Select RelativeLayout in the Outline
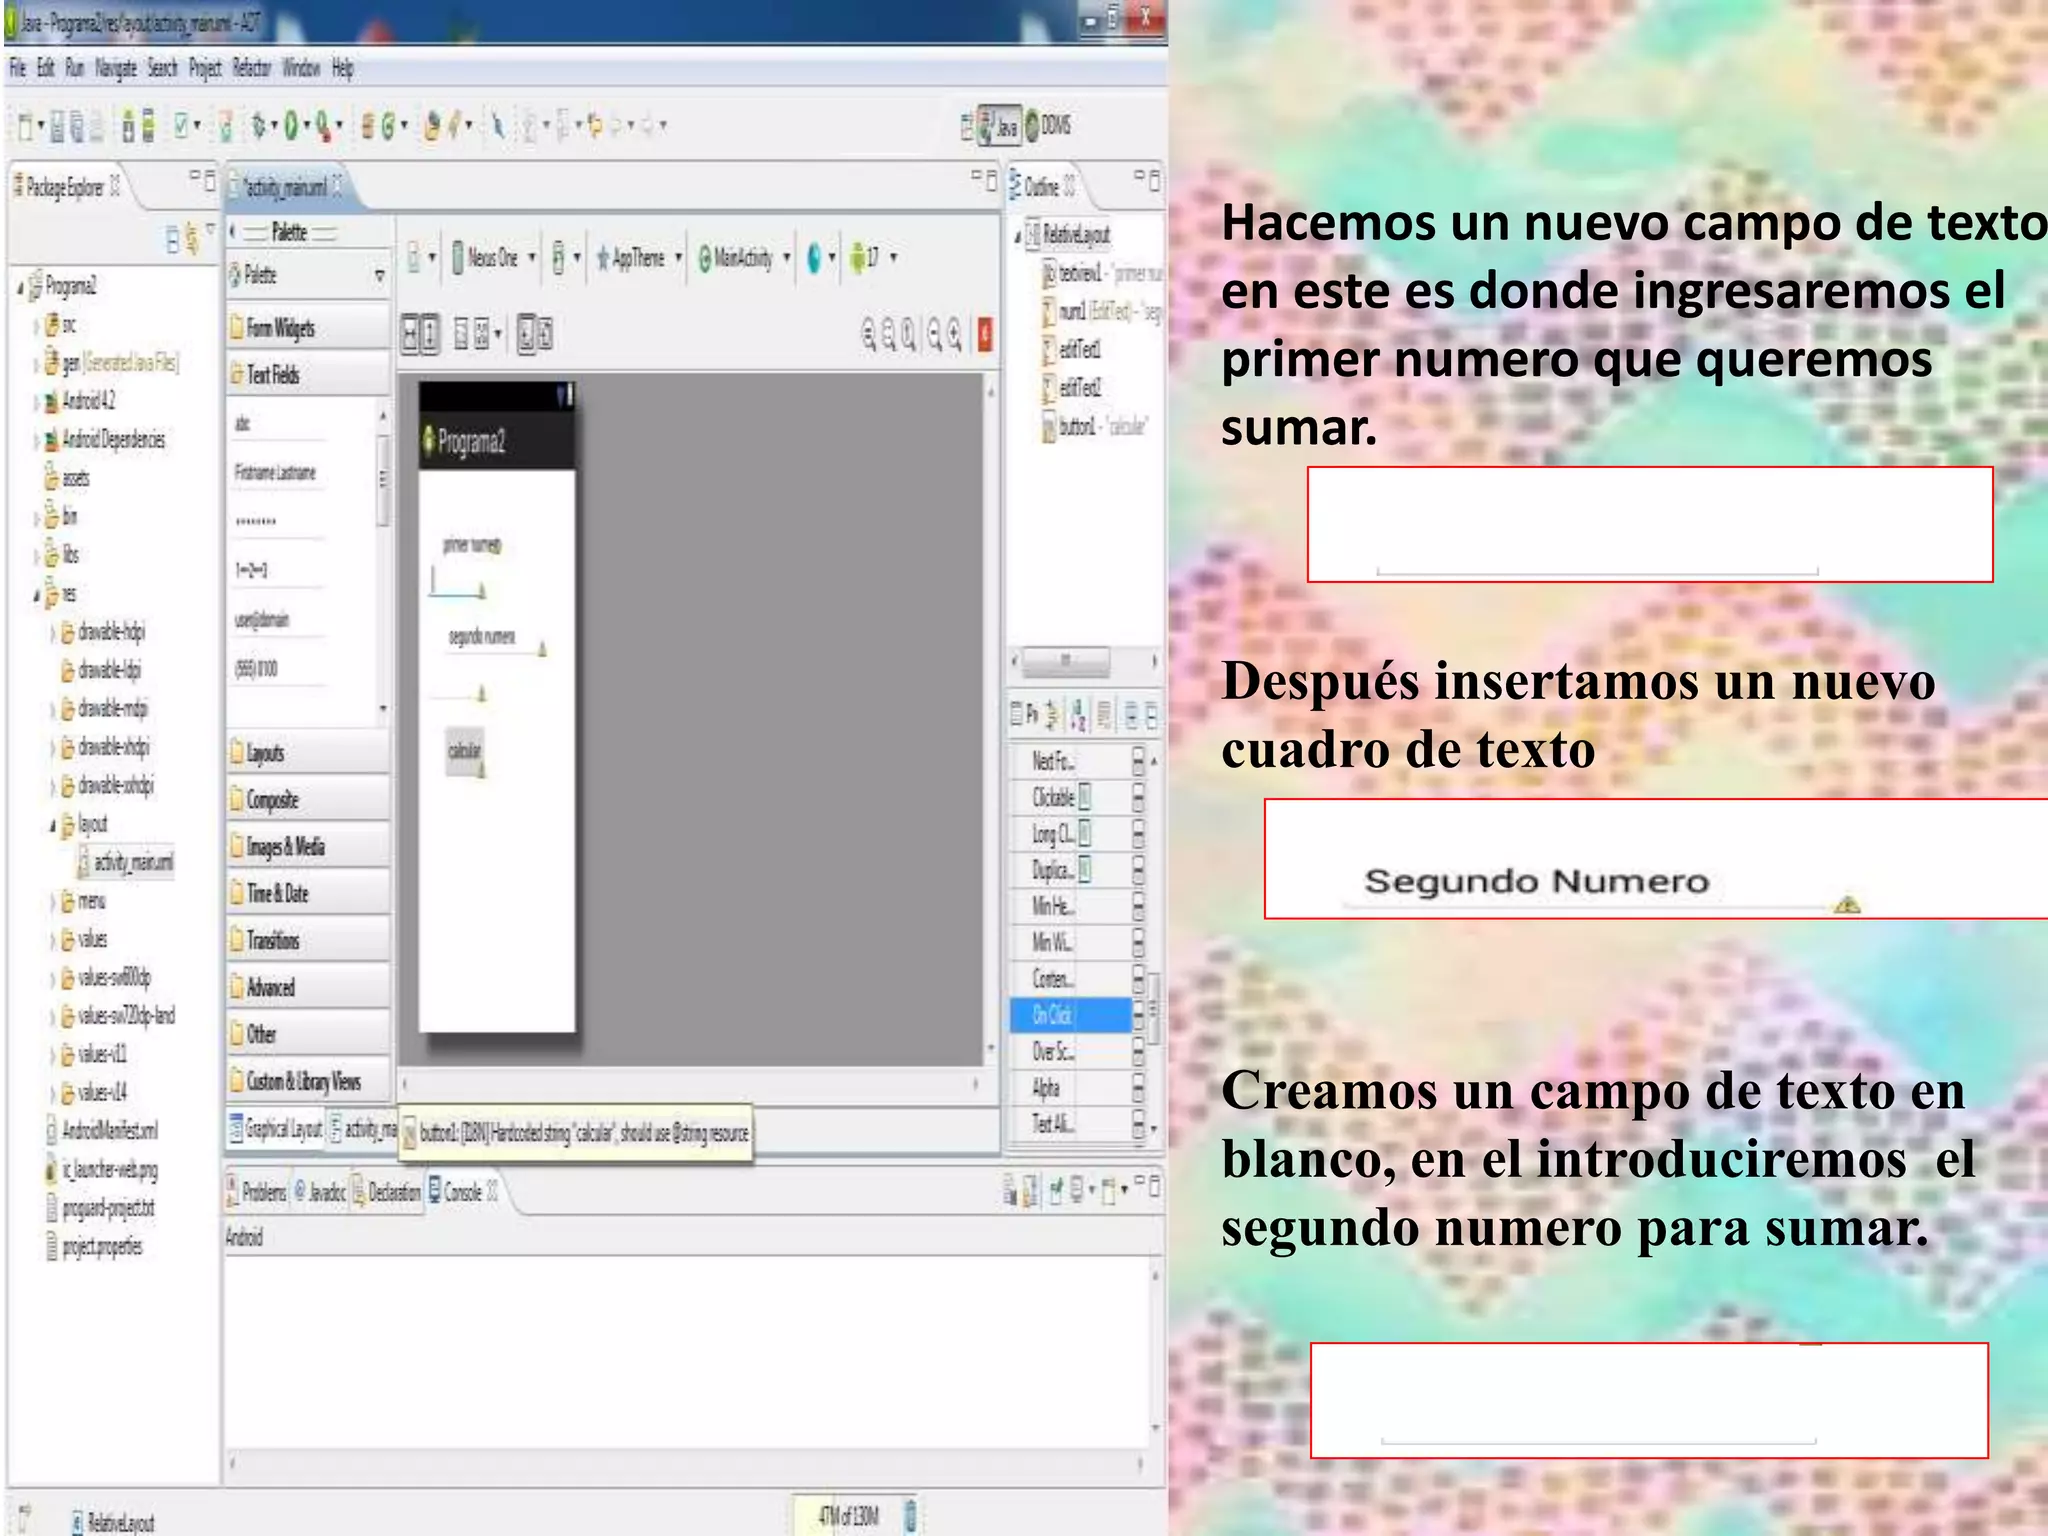 pos(1067,235)
